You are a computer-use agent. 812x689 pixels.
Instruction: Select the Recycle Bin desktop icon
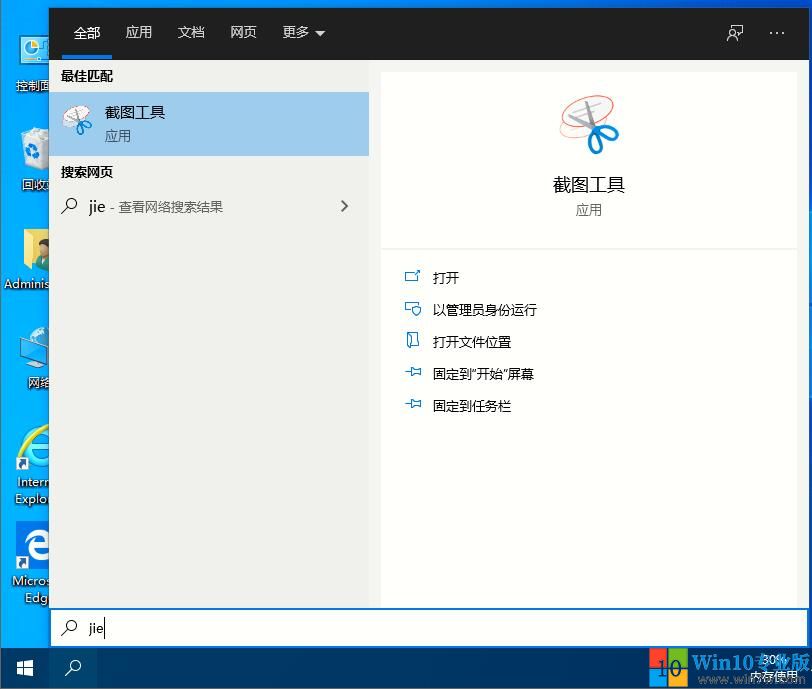click(34, 159)
